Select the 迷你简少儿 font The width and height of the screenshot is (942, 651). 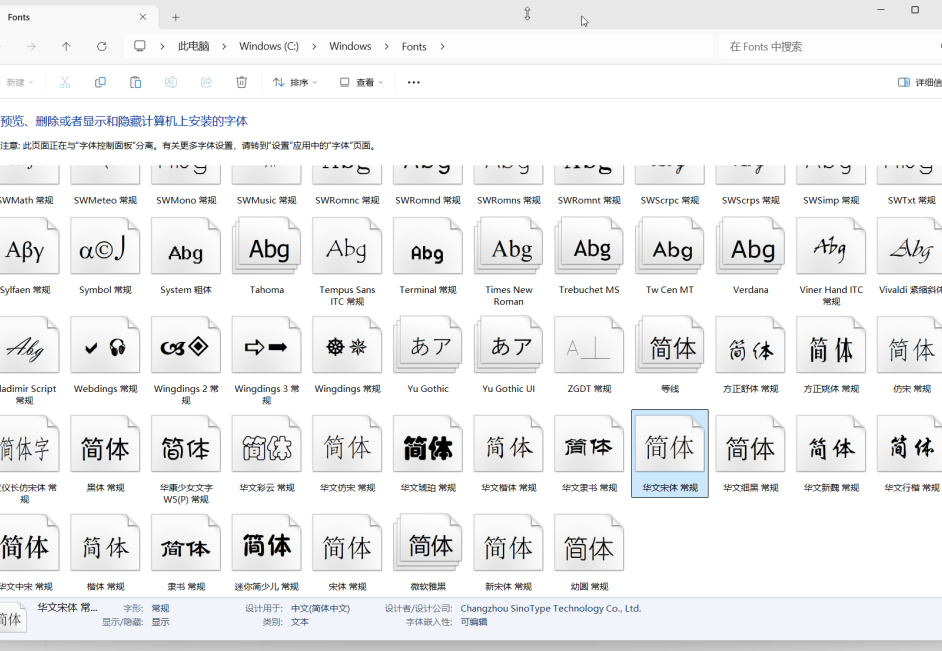point(267,553)
